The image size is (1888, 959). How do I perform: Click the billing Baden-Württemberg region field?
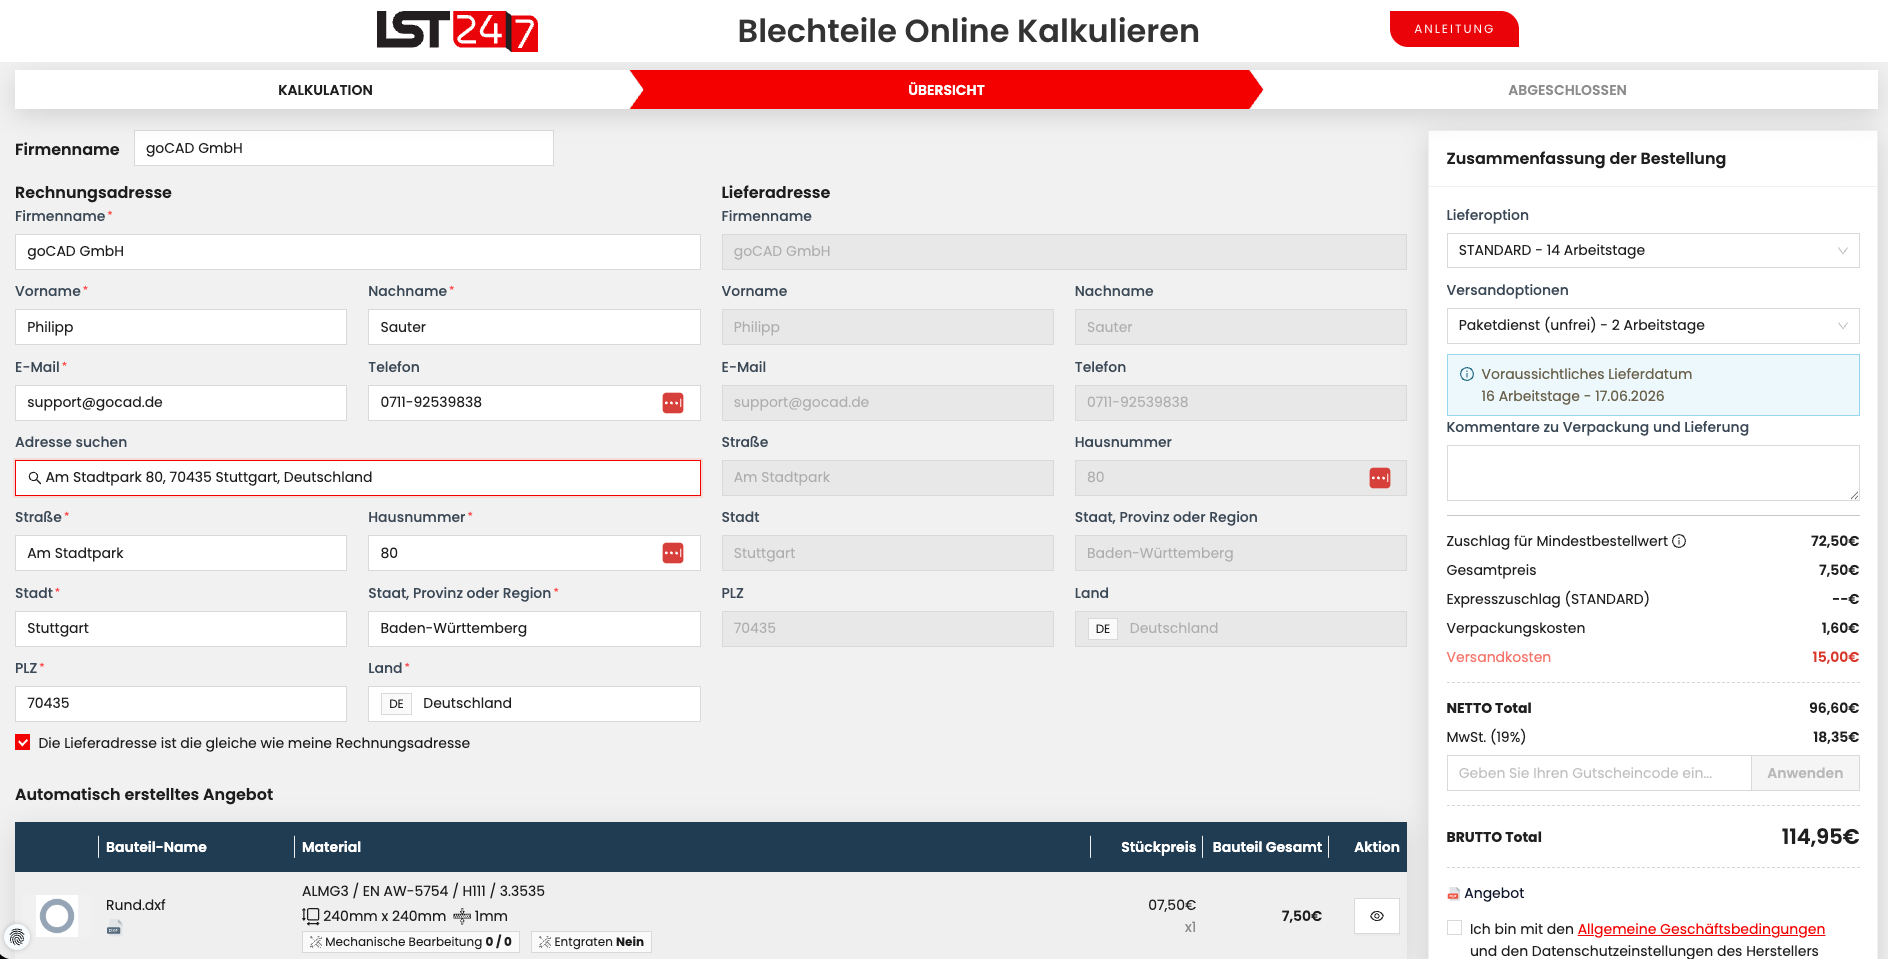(x=534, y=628)
